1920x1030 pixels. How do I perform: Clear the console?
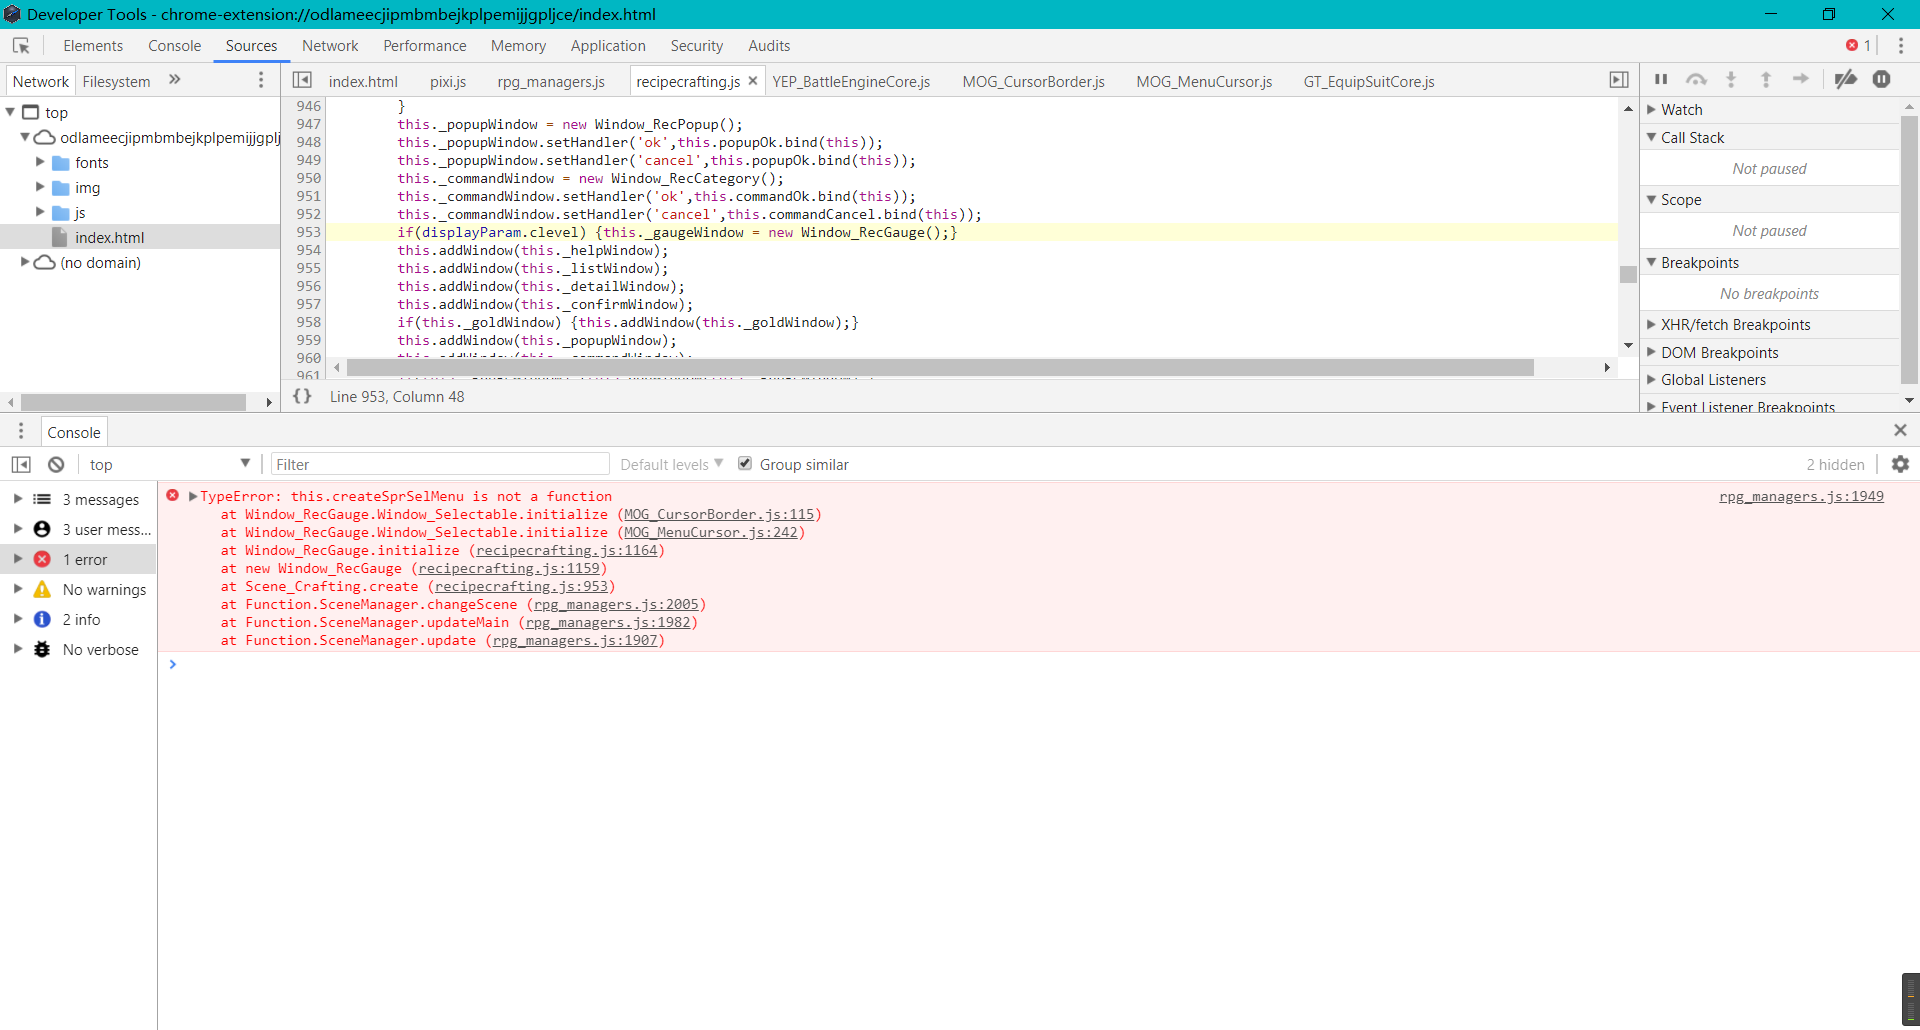click(56, 464)
